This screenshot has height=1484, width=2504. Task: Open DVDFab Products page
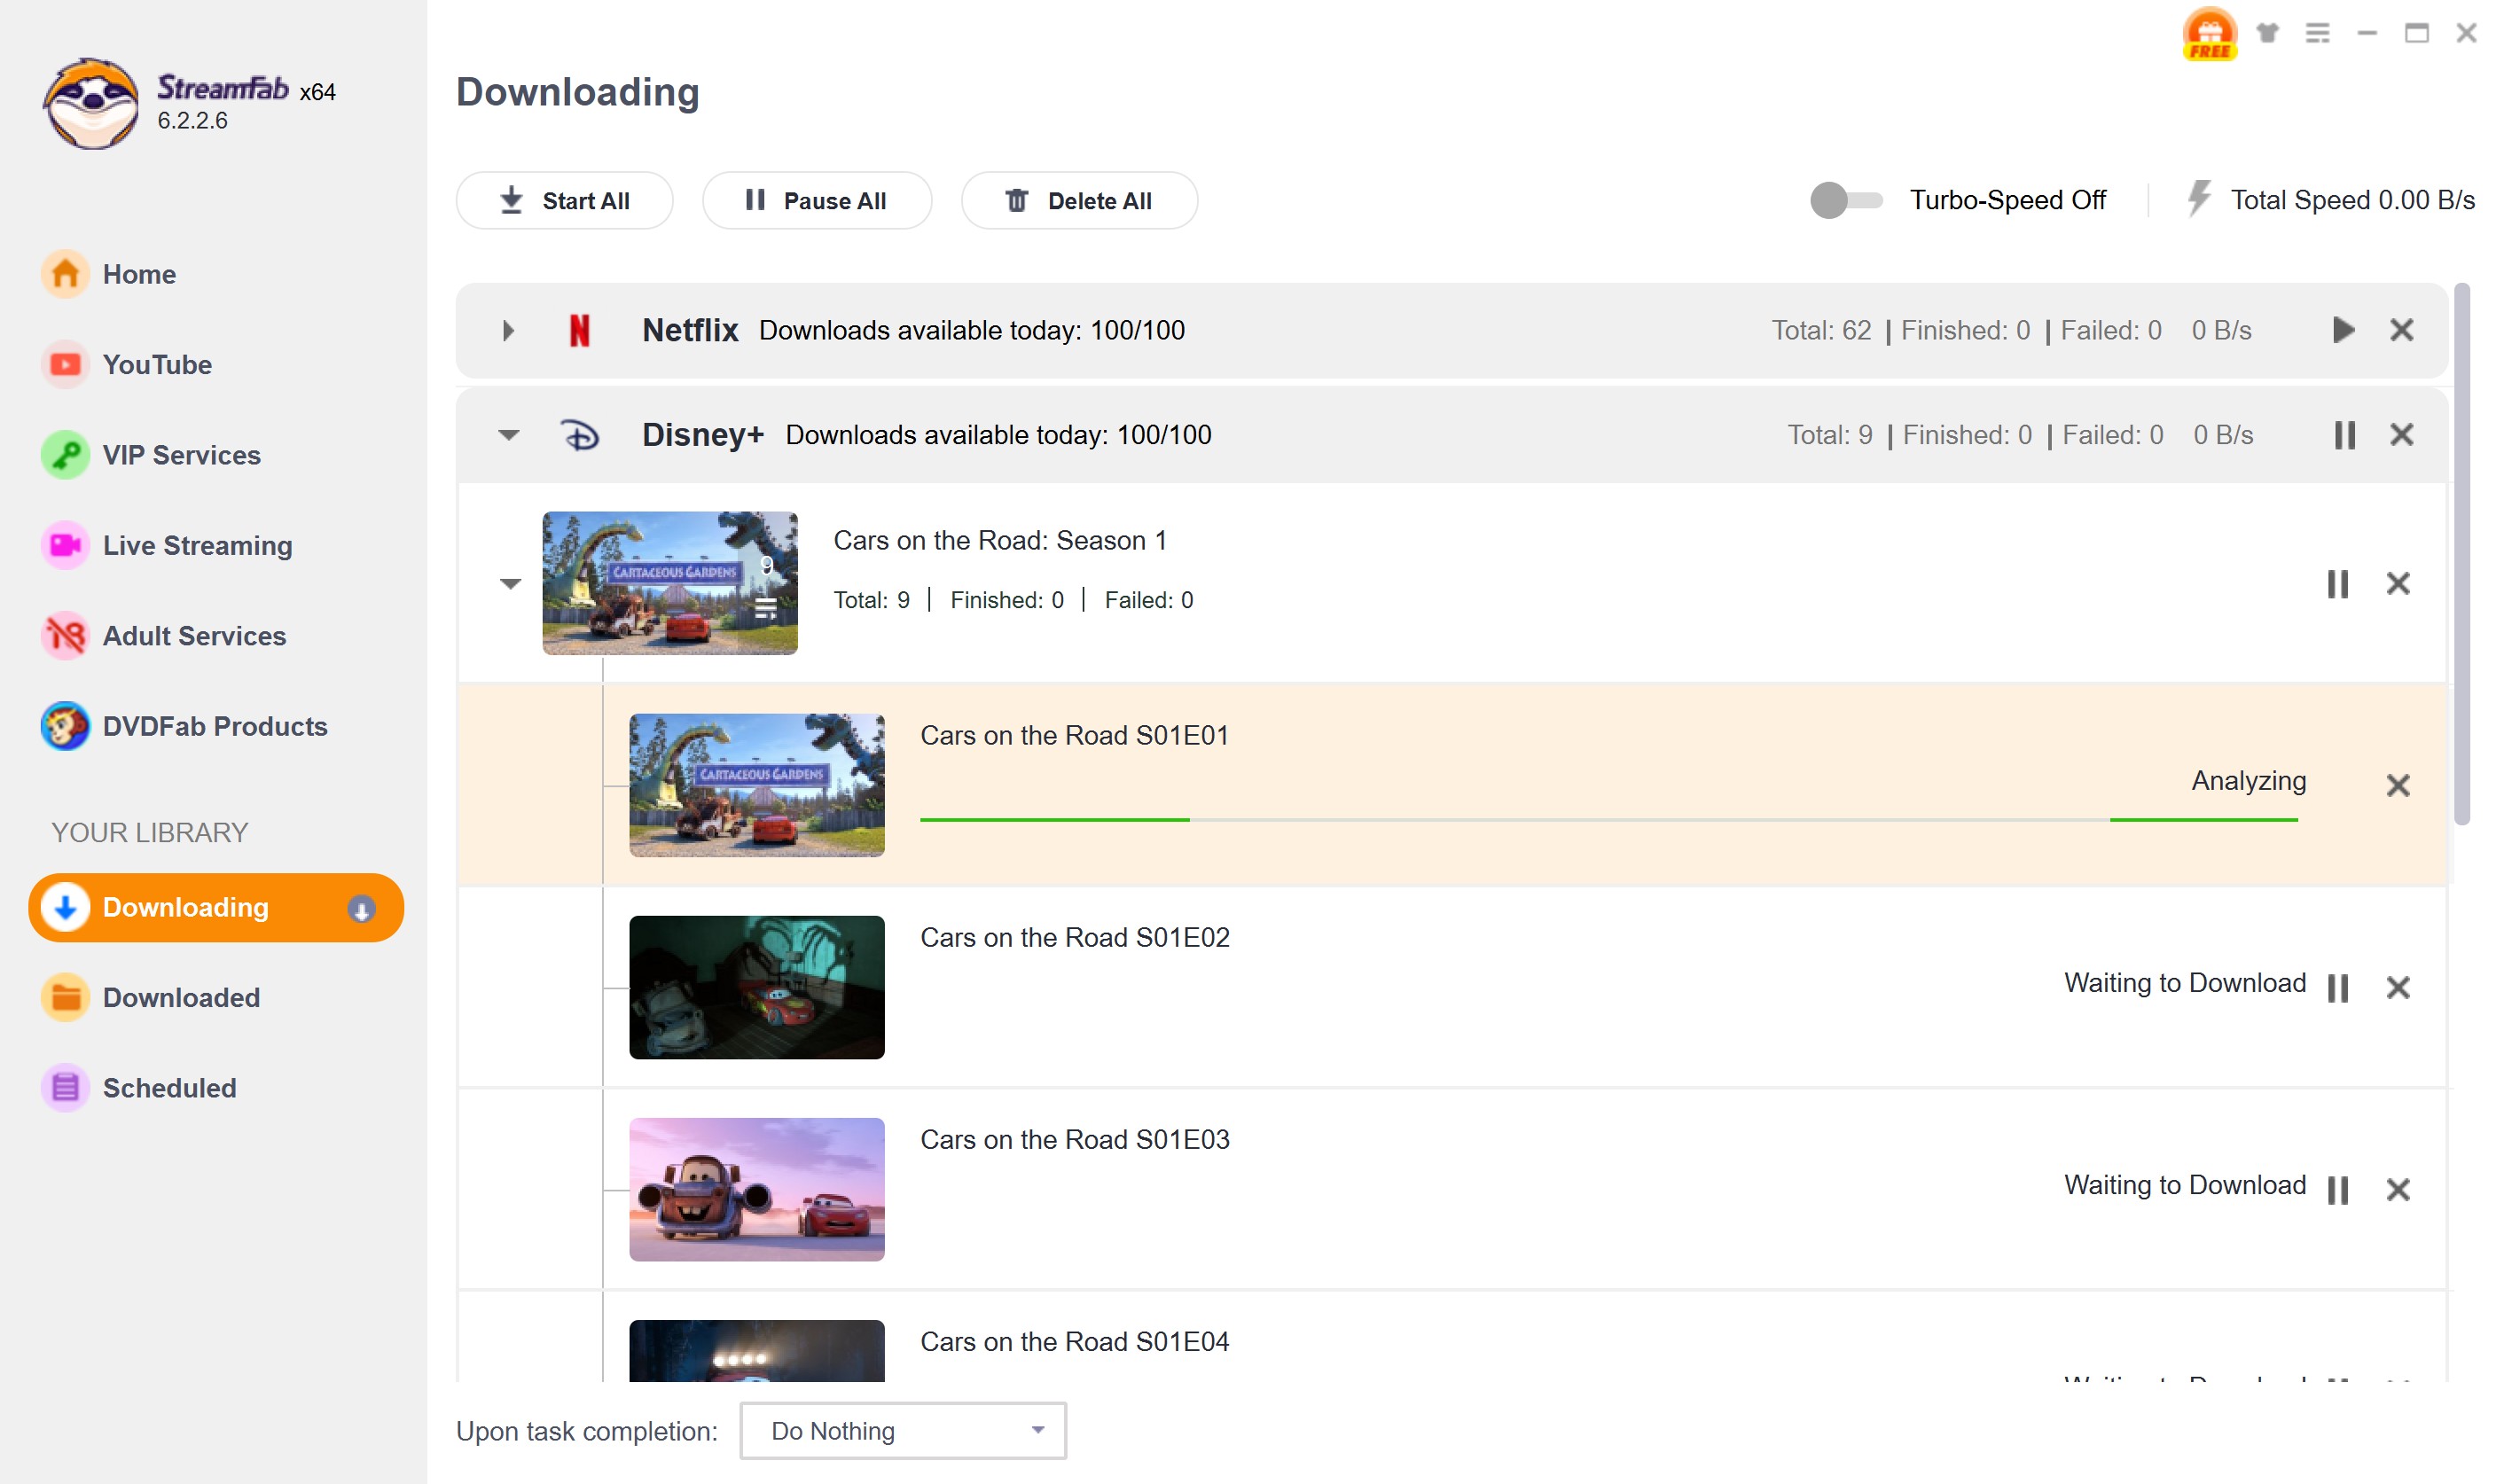184,726
